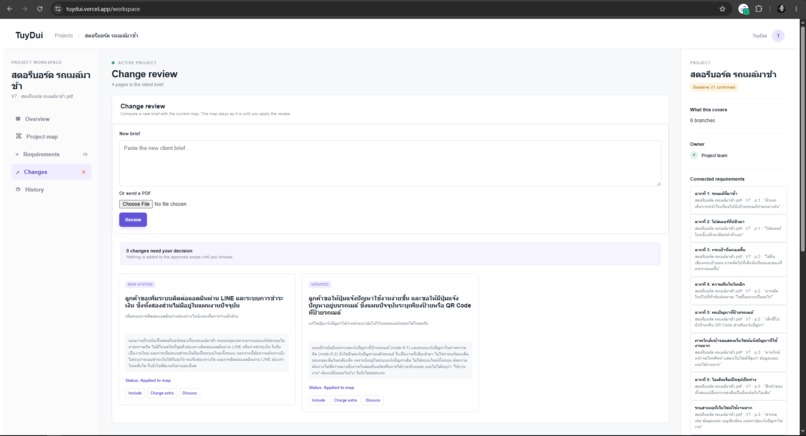Click the 'Project team' owner label

point(714,155)
